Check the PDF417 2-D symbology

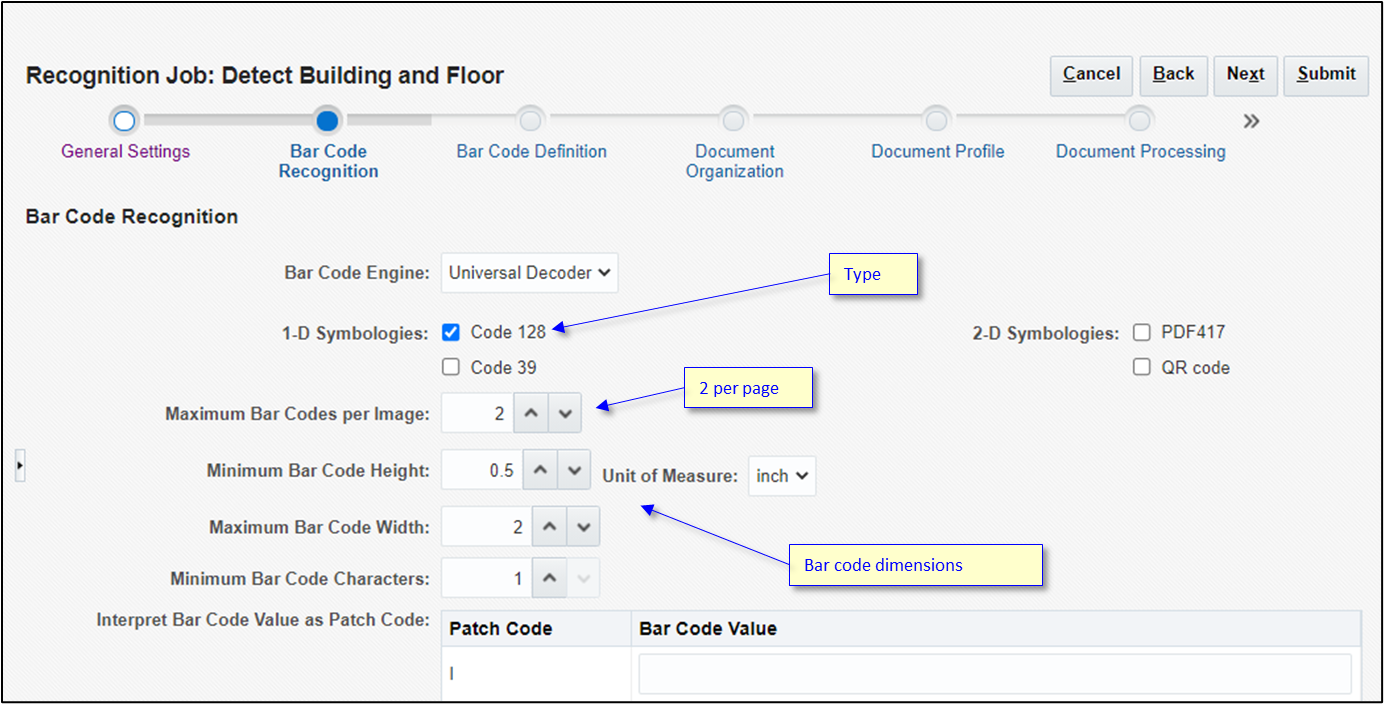pos(1141,331)
